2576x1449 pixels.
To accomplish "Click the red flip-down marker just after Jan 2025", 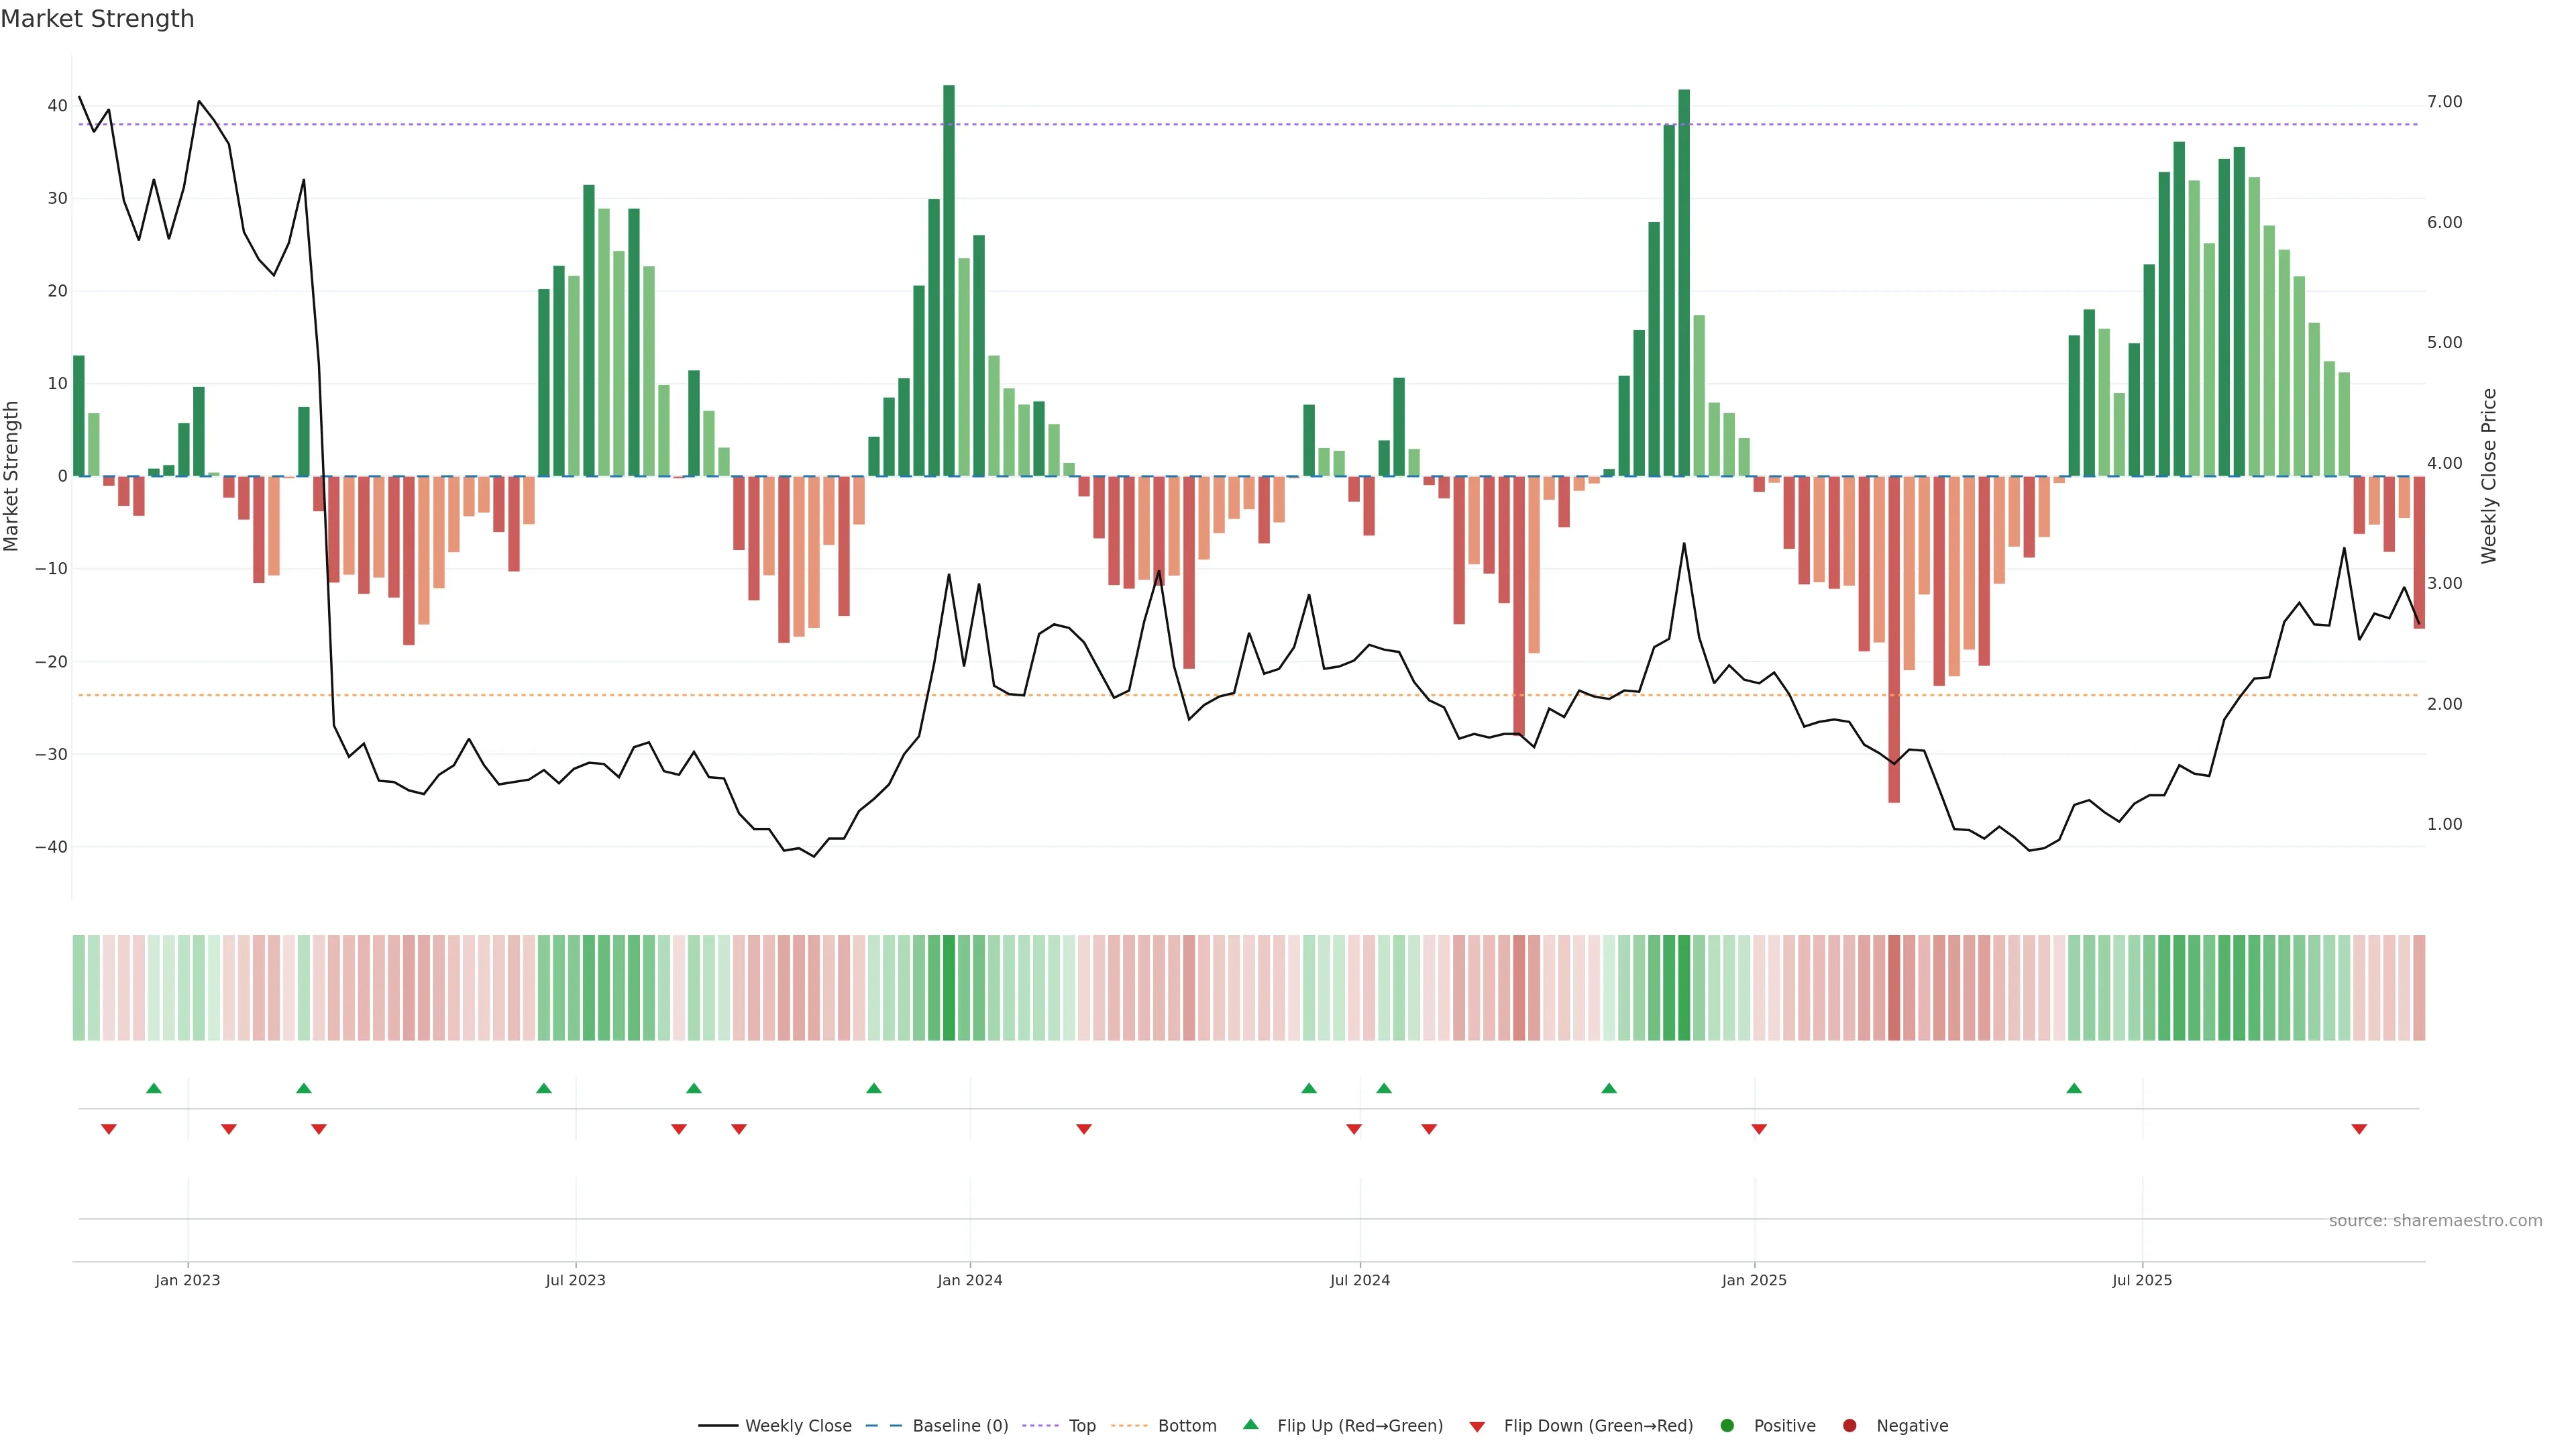I will (1759, 1129).
